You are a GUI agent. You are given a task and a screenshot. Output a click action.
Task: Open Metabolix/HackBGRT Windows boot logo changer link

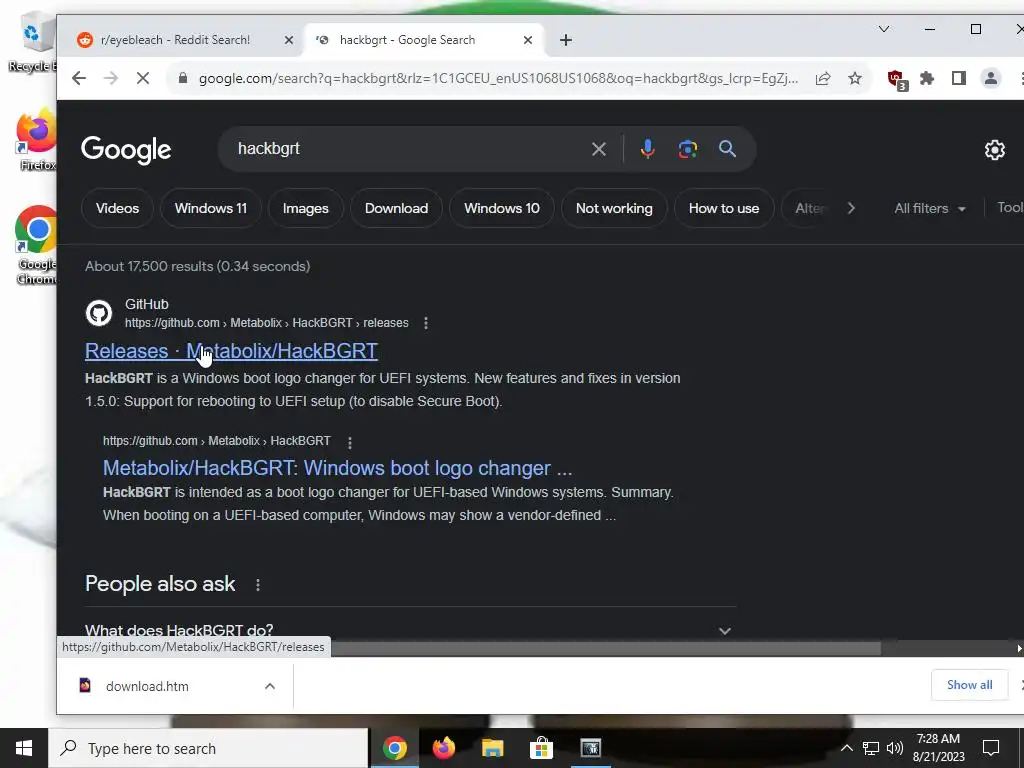(338, 468)
